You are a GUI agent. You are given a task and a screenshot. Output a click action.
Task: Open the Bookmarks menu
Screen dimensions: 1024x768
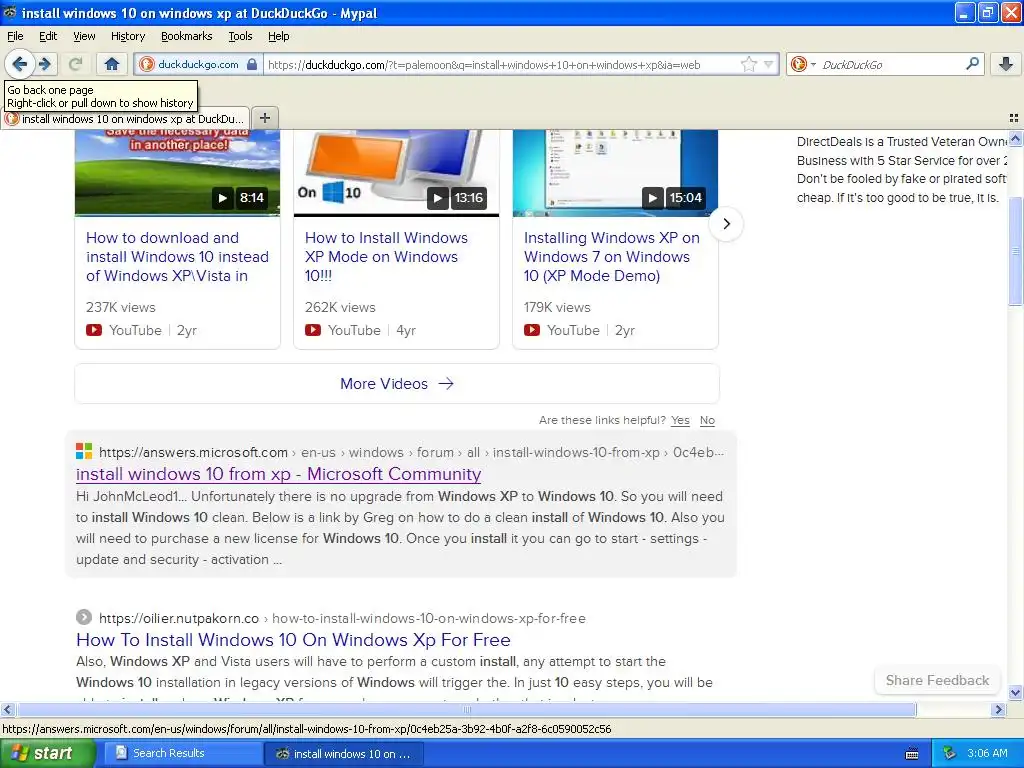tap(187, 36)
